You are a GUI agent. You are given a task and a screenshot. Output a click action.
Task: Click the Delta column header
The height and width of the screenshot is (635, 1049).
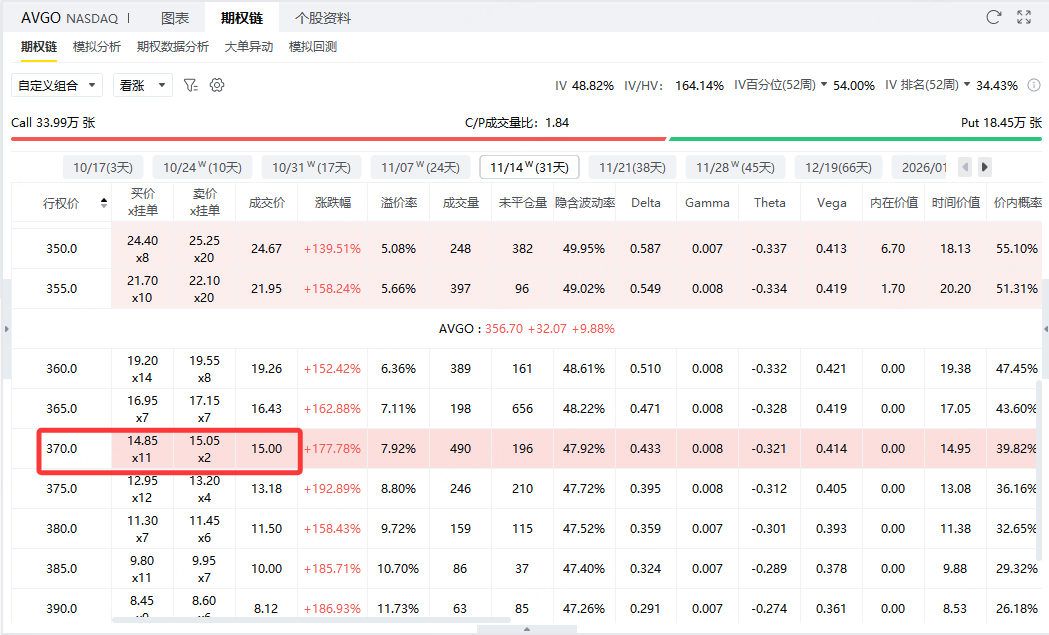point(646,203)
